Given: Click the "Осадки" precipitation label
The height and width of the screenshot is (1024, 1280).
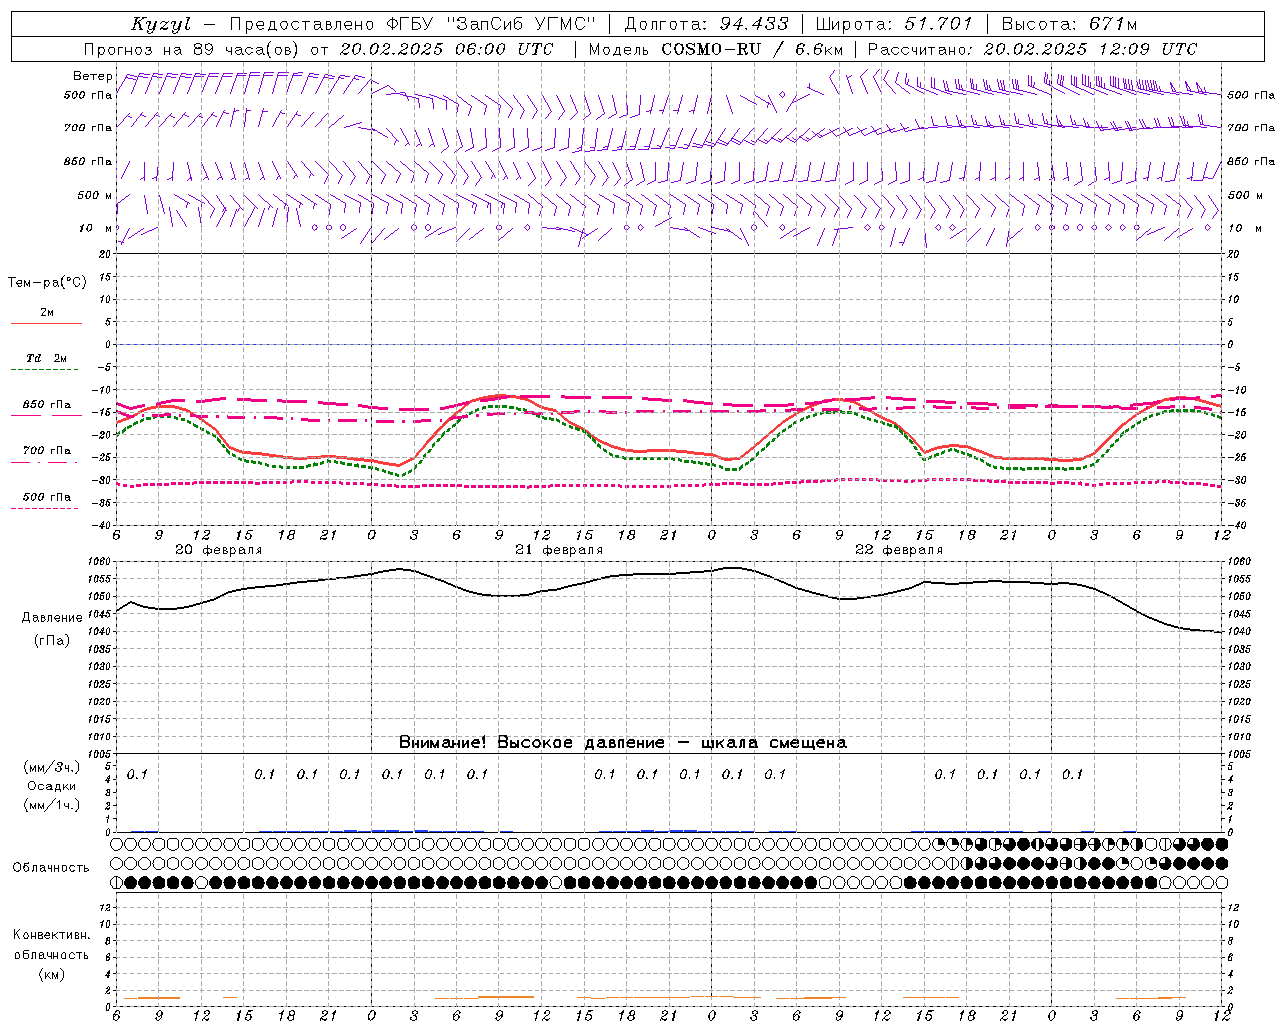Looking at the screenshot, I should (x=52, y=786).
